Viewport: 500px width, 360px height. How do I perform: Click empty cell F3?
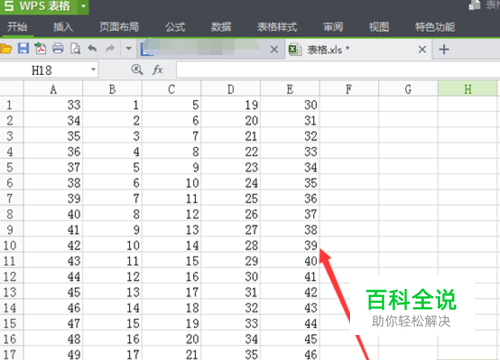pyautogui.click(x=349, y=136)
